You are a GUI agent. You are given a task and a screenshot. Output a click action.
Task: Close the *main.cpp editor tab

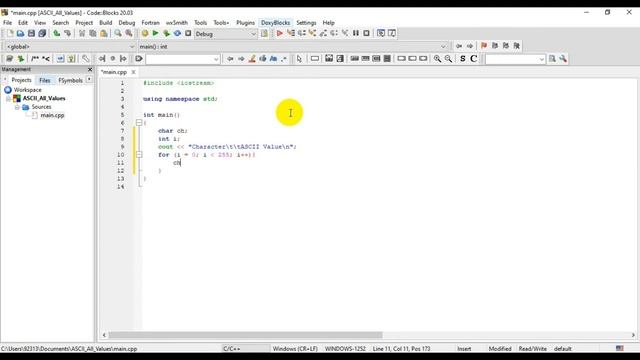(133, 72)
